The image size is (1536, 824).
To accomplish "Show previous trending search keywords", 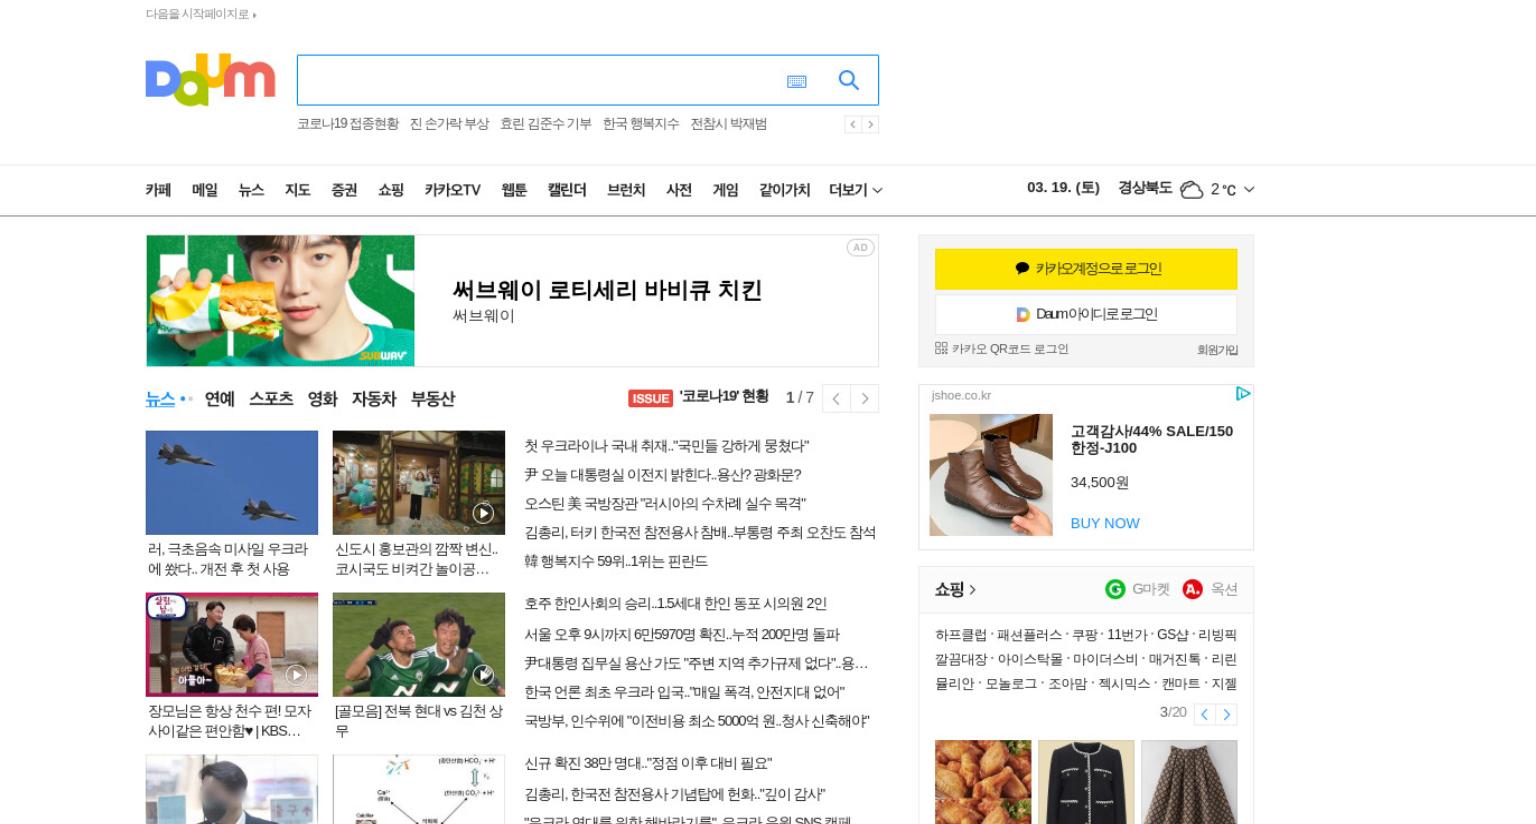I will (x=852, y=124).
